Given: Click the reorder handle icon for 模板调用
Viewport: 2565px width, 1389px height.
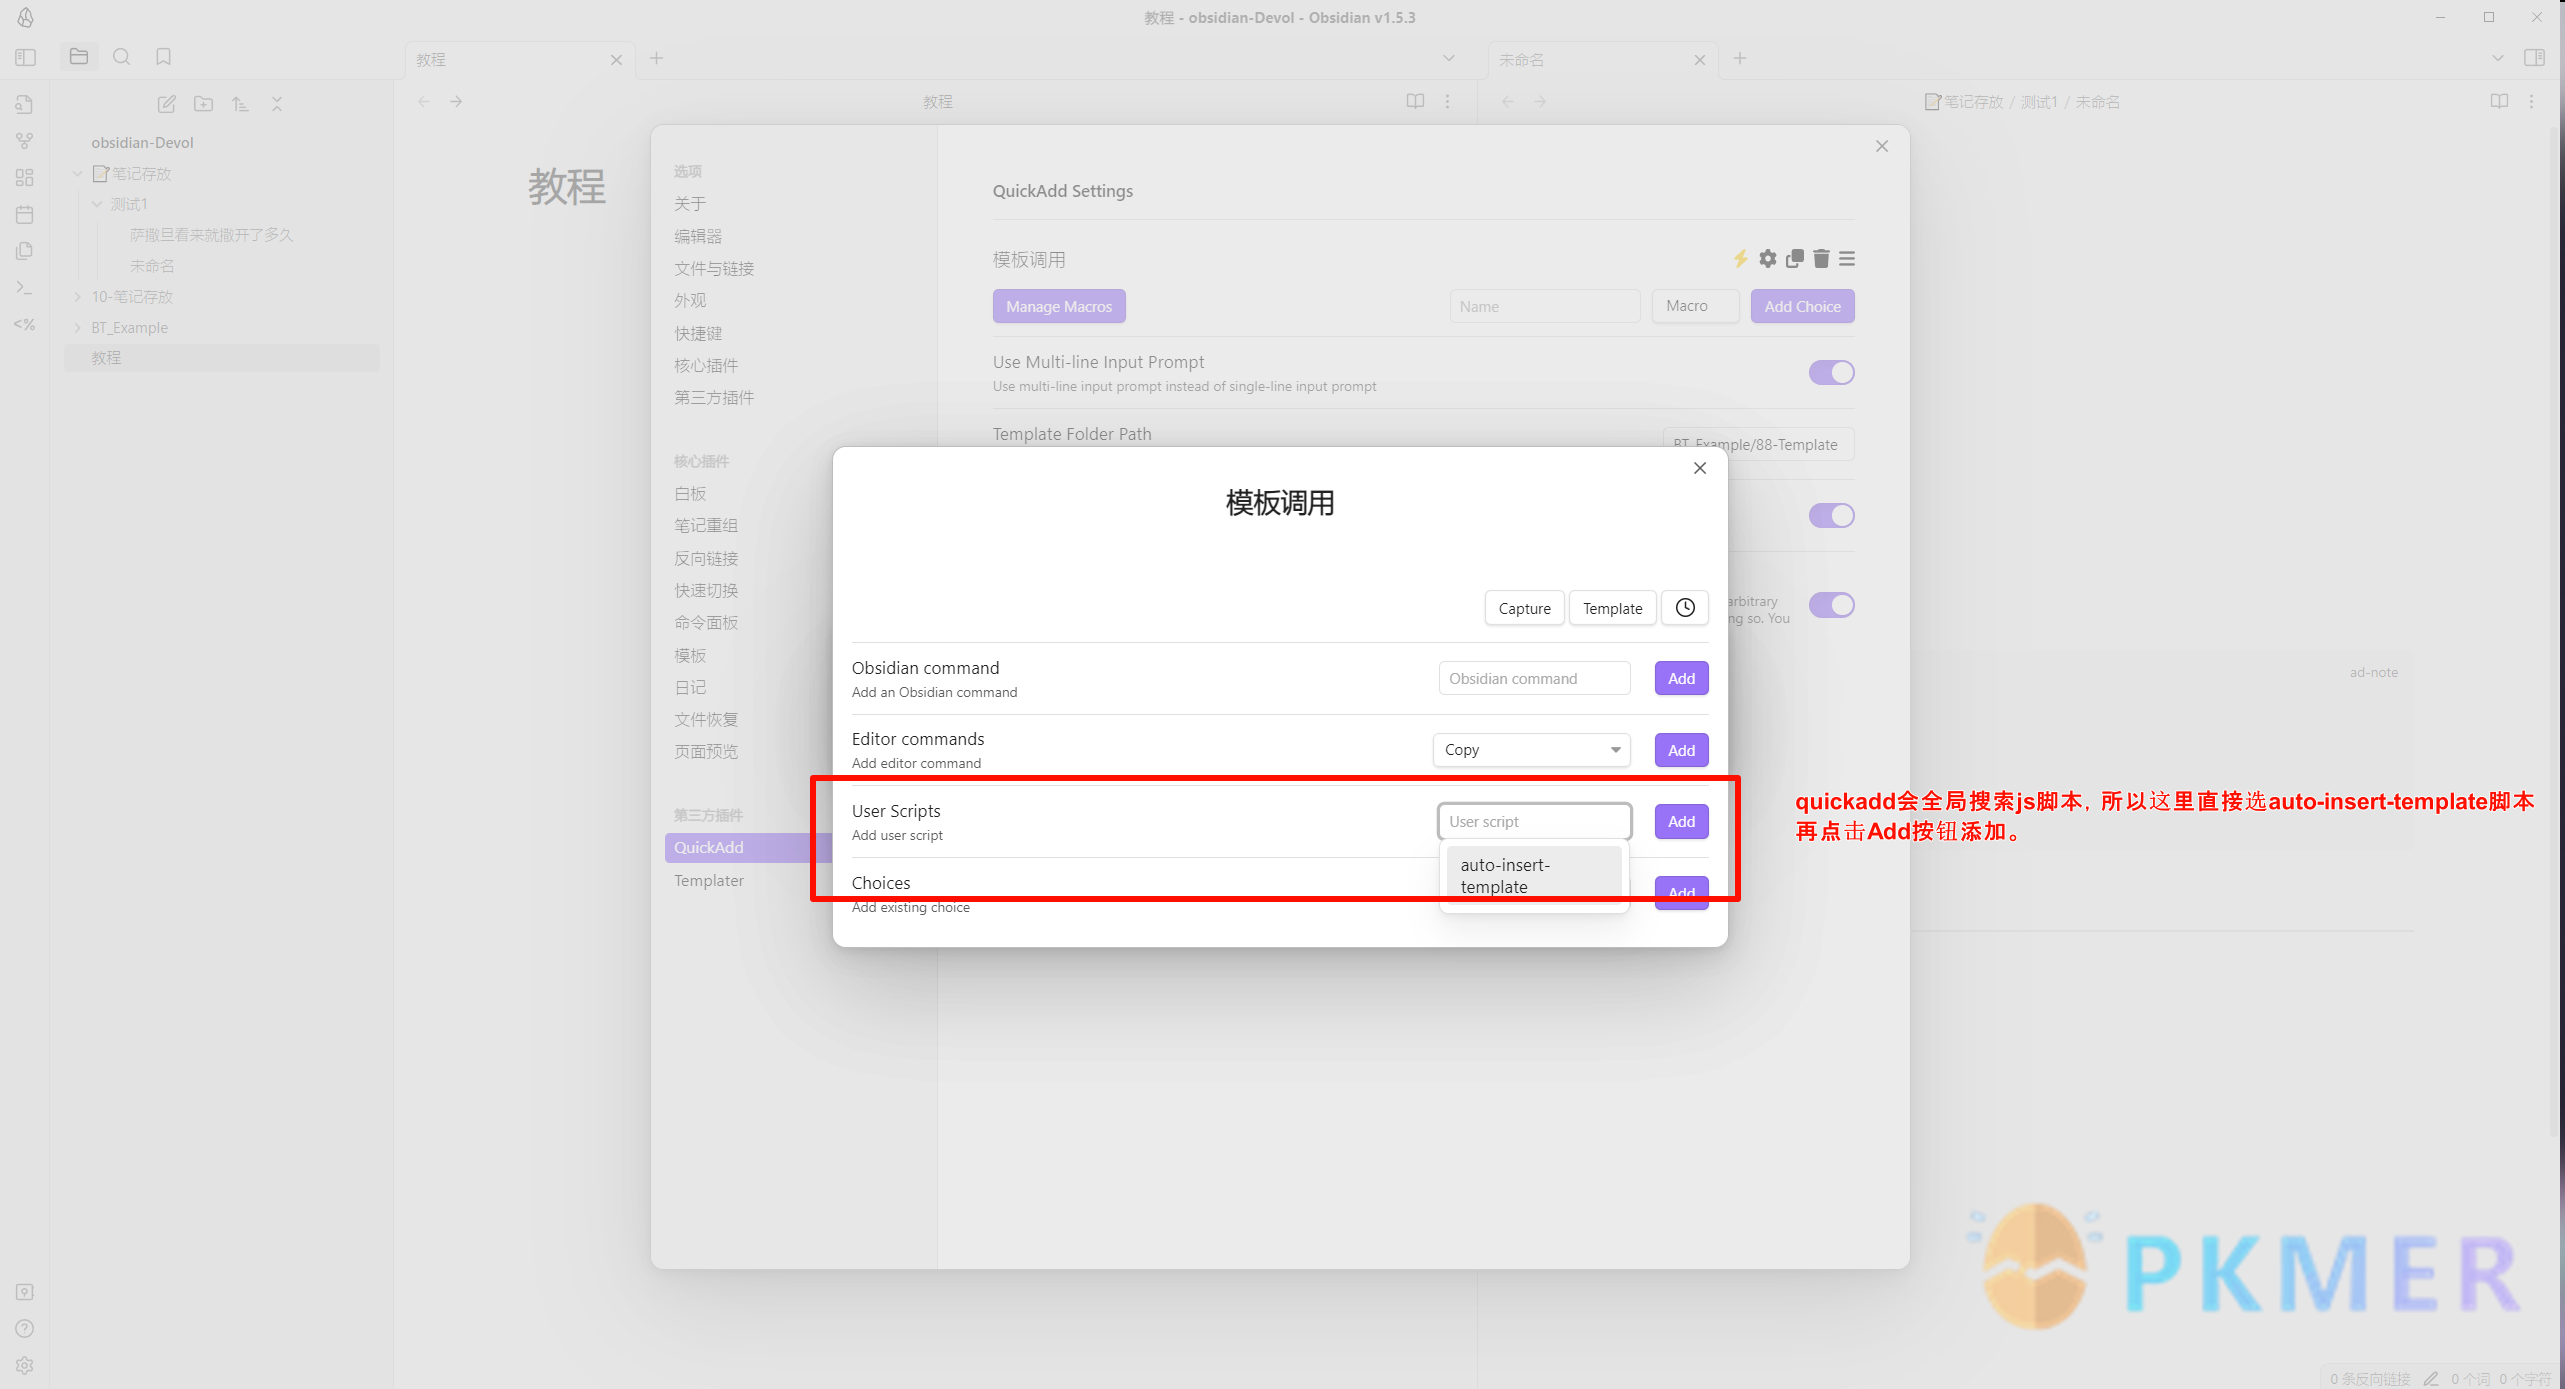Looking at the screenshot, I should (x=1847, y=259).
